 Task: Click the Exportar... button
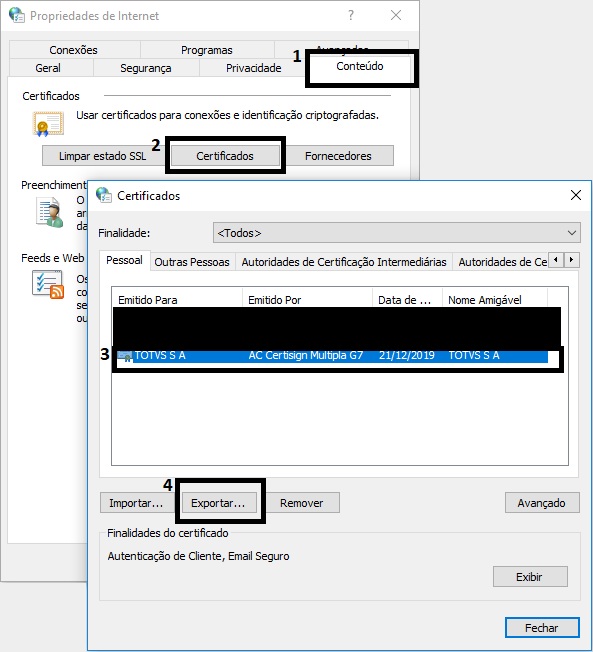click(x=218, y=503)
